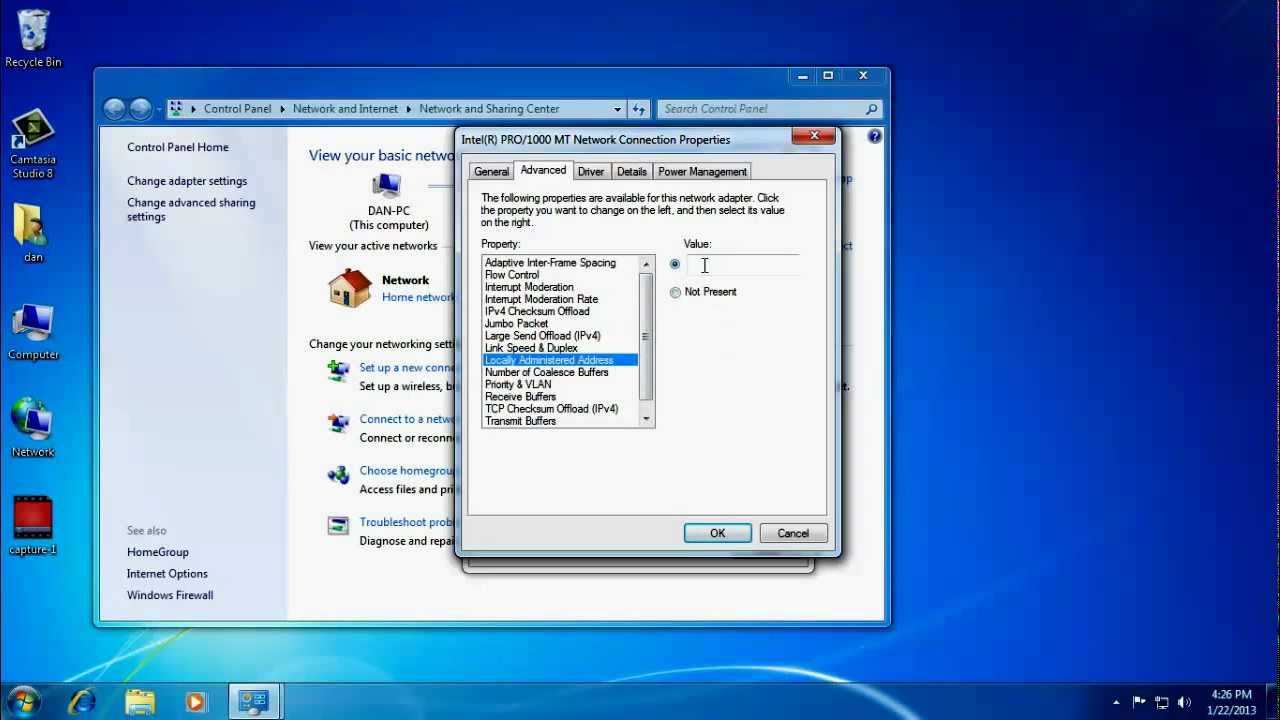
Task: Open Change advanced sharing settings link
Action: tap(191, 209)
